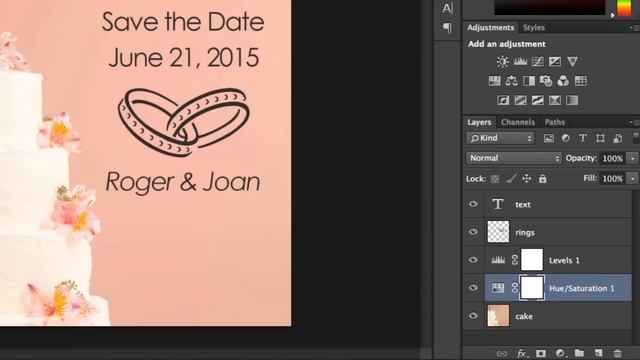Image resolution: width=640 pixels, height=360 pixels.
Task: Open the Opacity slider arrow
Action: tap(633, 158)
